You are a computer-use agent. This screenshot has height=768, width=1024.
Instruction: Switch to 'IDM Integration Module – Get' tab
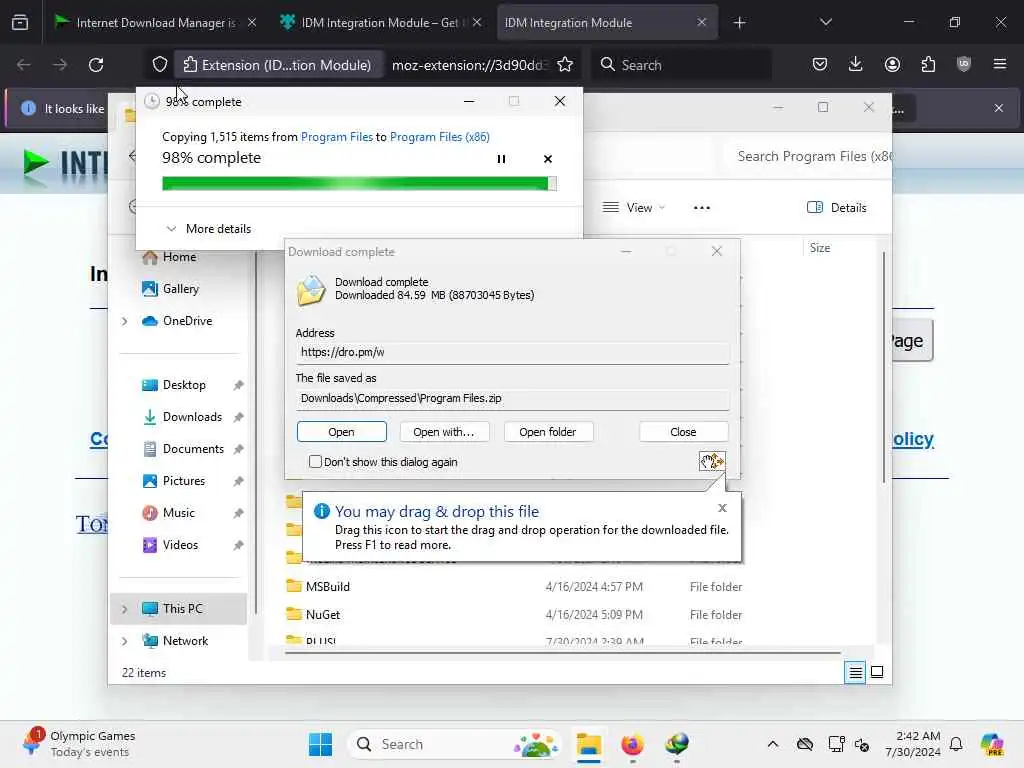[381, 22]
